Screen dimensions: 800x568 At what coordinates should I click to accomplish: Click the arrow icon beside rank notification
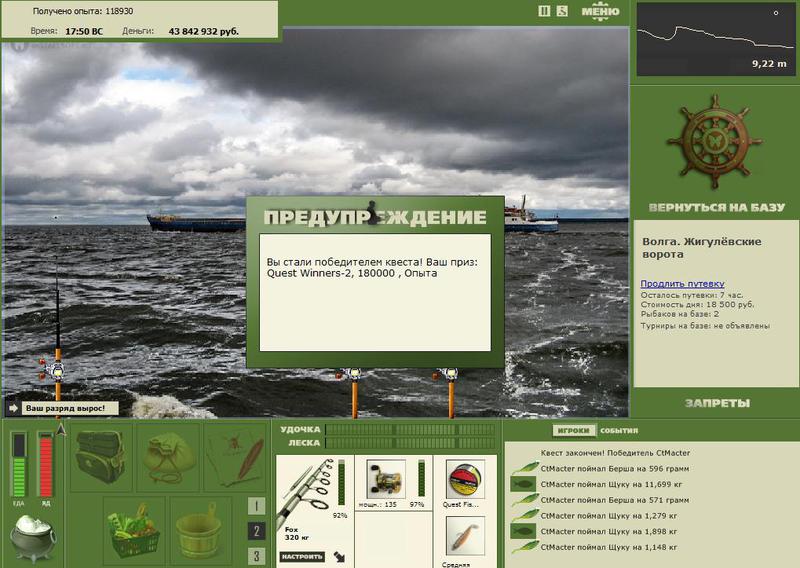(13, 408)
